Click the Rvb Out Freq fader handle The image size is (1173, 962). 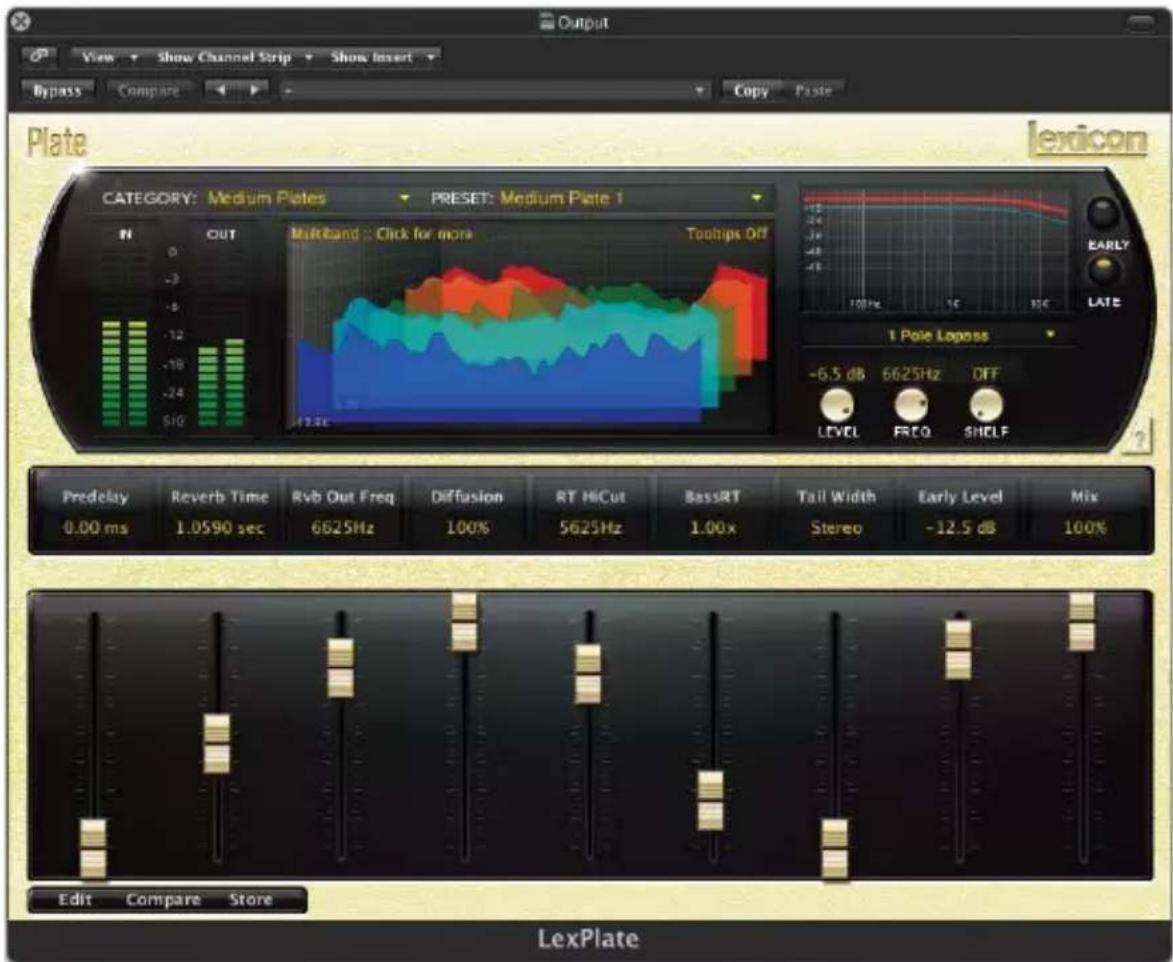click(340, 668)
